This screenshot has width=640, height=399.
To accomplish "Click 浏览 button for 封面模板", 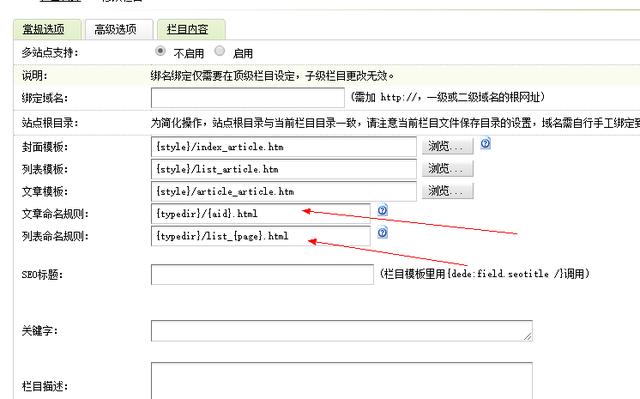I will [x=448, y=146].
